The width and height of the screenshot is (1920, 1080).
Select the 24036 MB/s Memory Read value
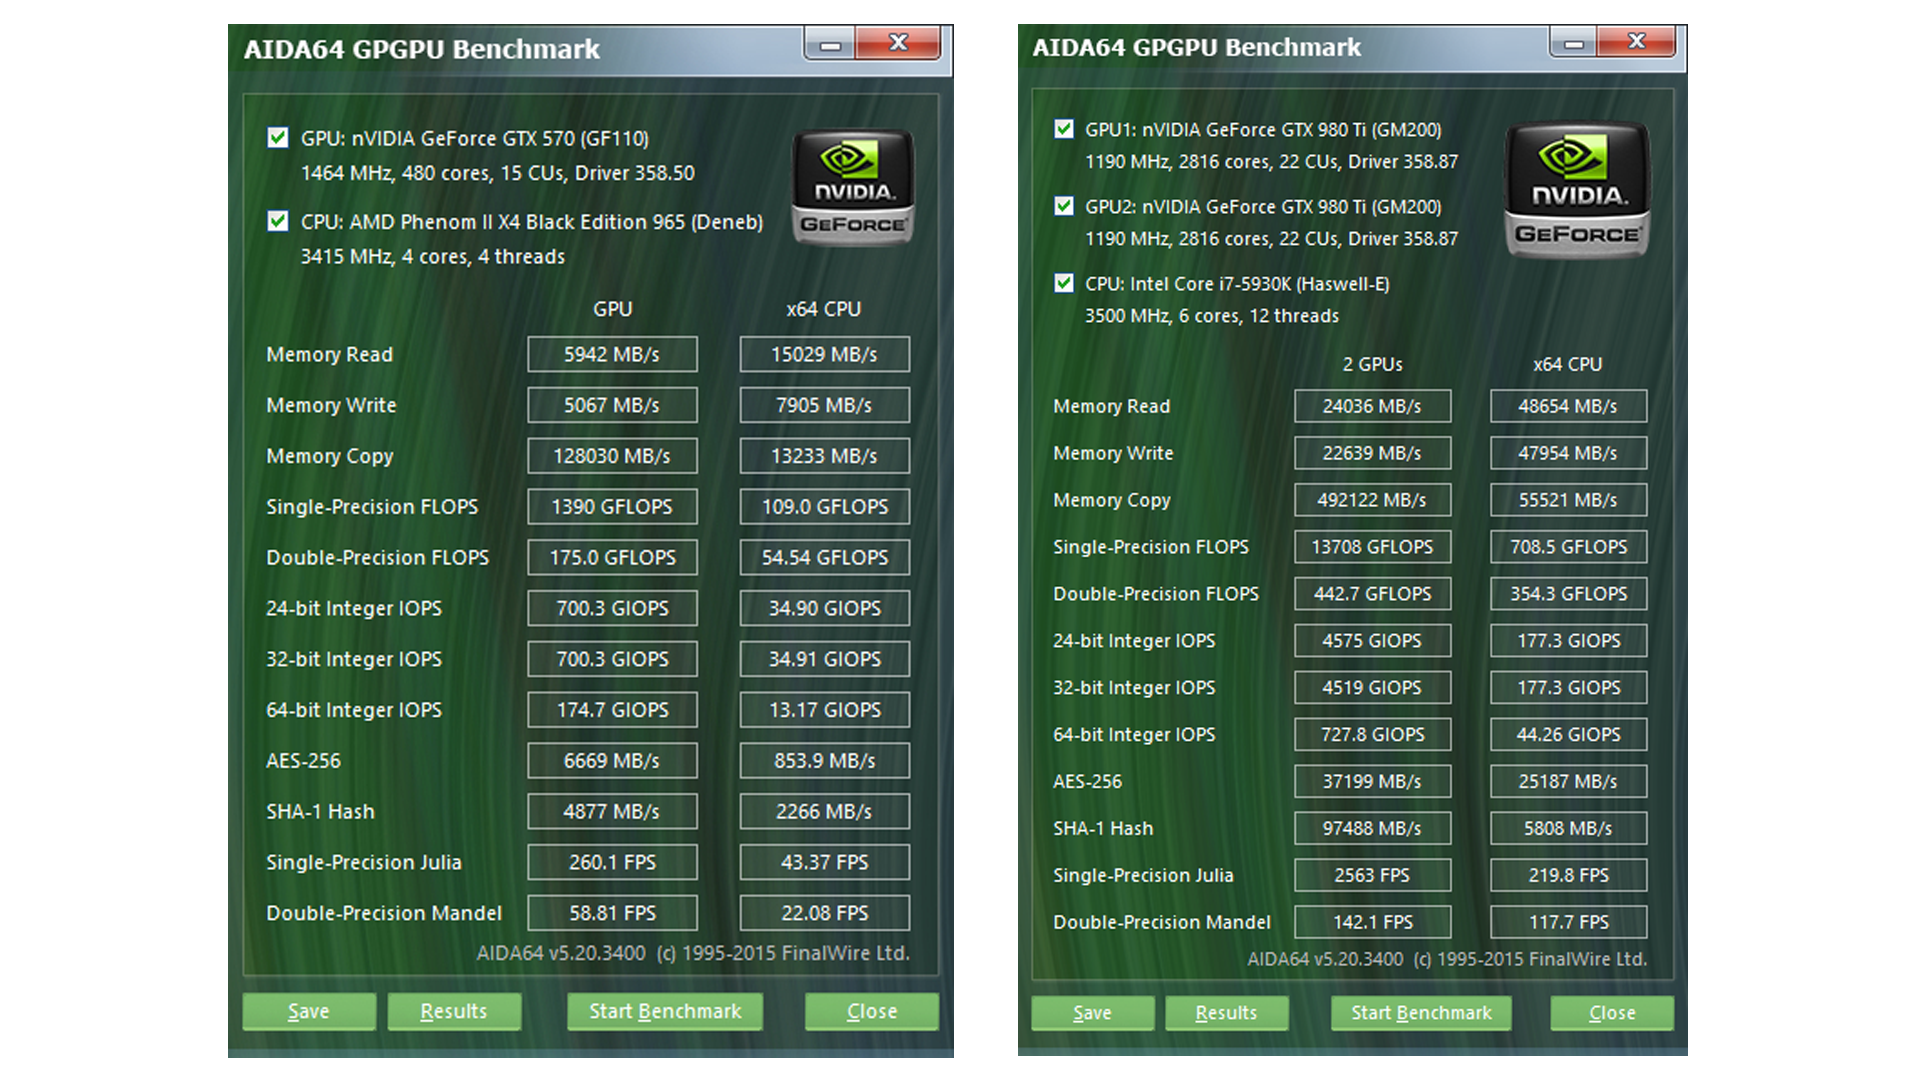[x=1372, y=406]
